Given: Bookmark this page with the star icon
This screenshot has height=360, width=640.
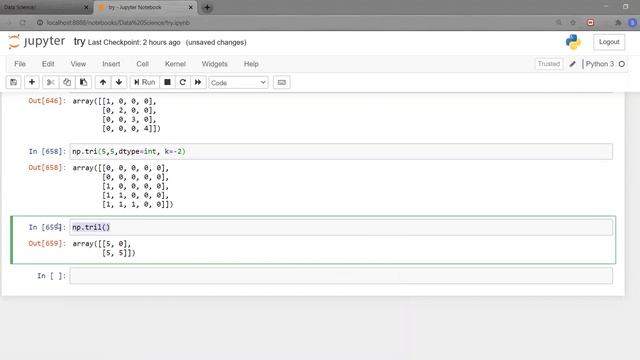Looking at the screenshot, I should [573, 22].
